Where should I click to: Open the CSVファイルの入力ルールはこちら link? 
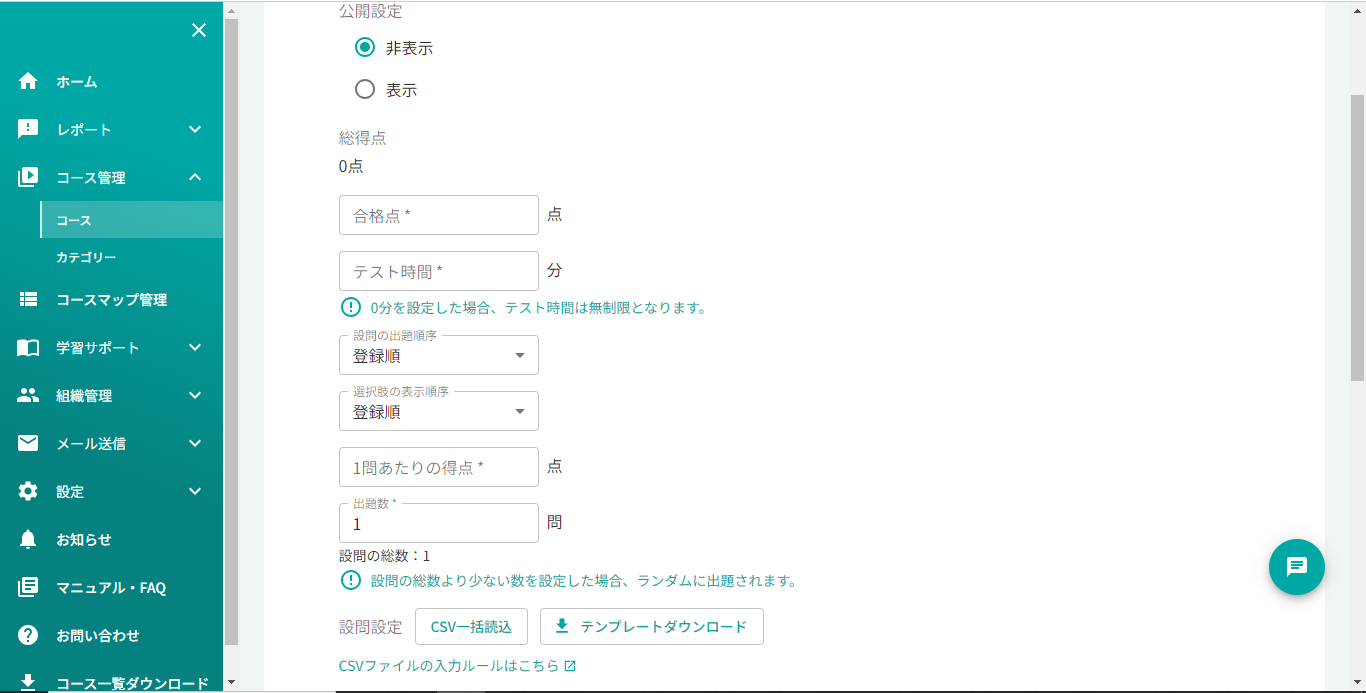click(x=457, y=666)
